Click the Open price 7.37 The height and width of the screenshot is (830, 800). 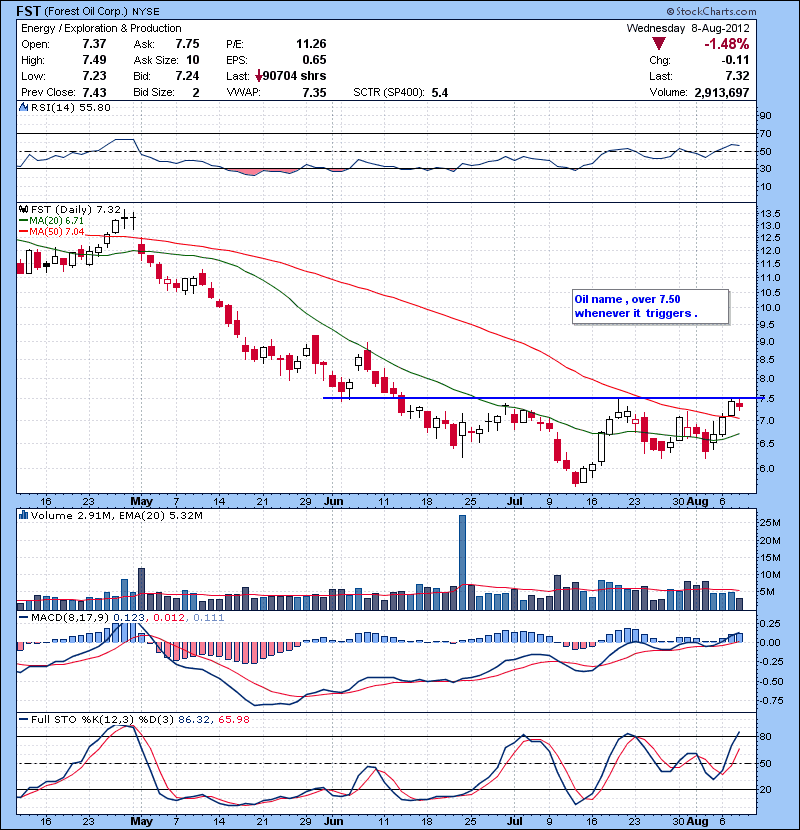coord(94,44)
